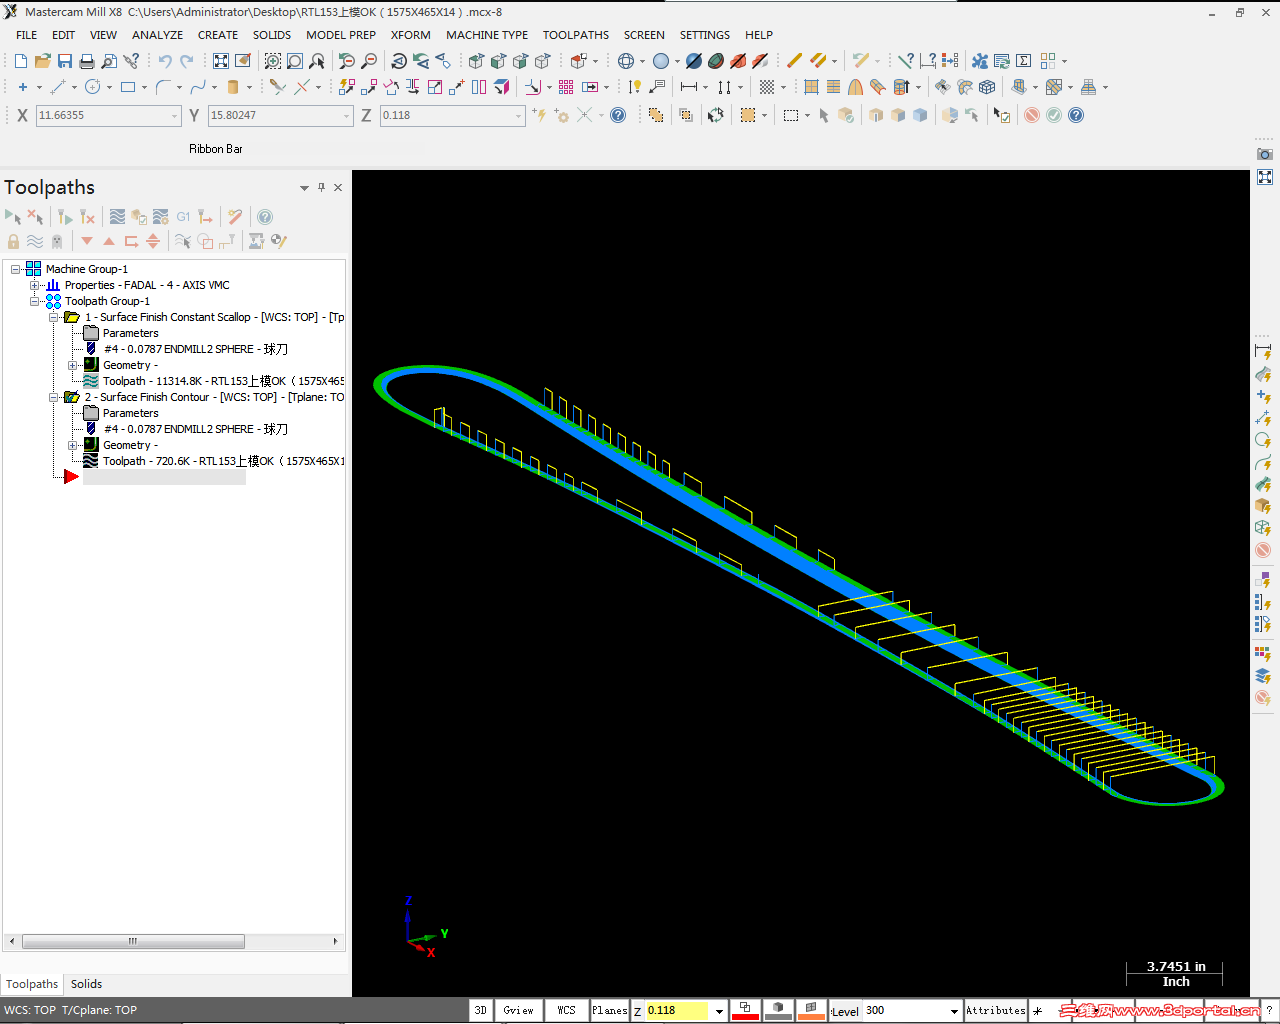Toggle lock on selected operations
1280x1024 pixels.
click(x=13, y=241)
